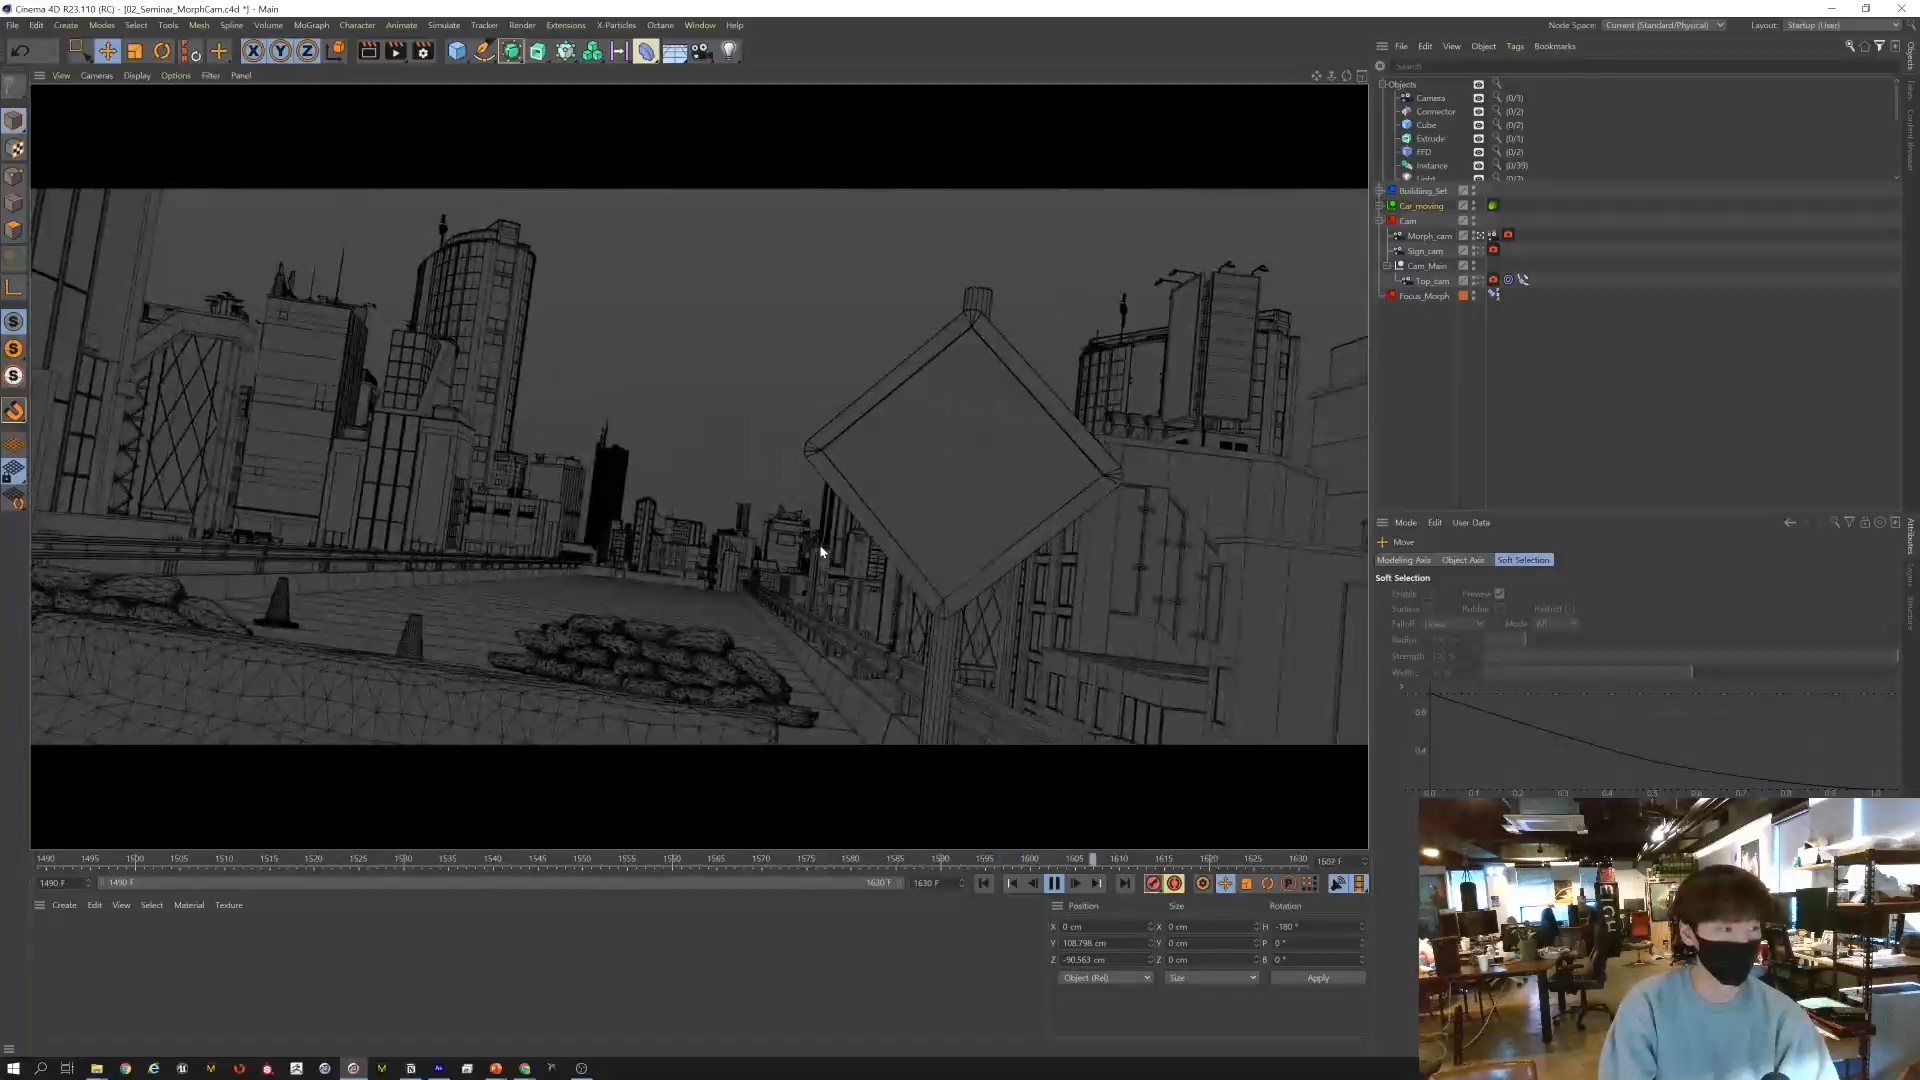Click the Camera object toolbar icon
Screen dimensions: 1920x1080
tap(701, 51)
